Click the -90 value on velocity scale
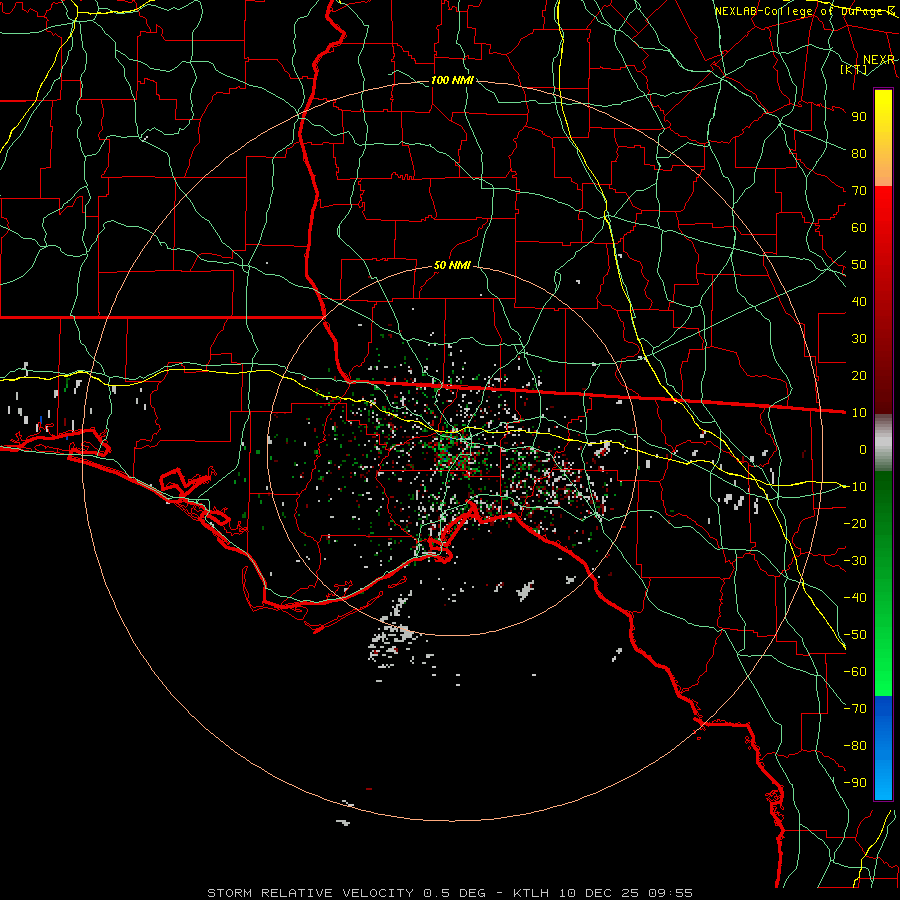The width and height of the screenshot is (900, 900). pos(855,783)
